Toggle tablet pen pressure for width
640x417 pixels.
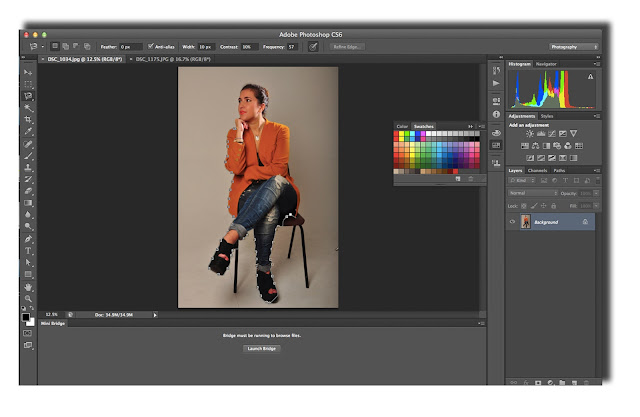[x=313, y=47]
